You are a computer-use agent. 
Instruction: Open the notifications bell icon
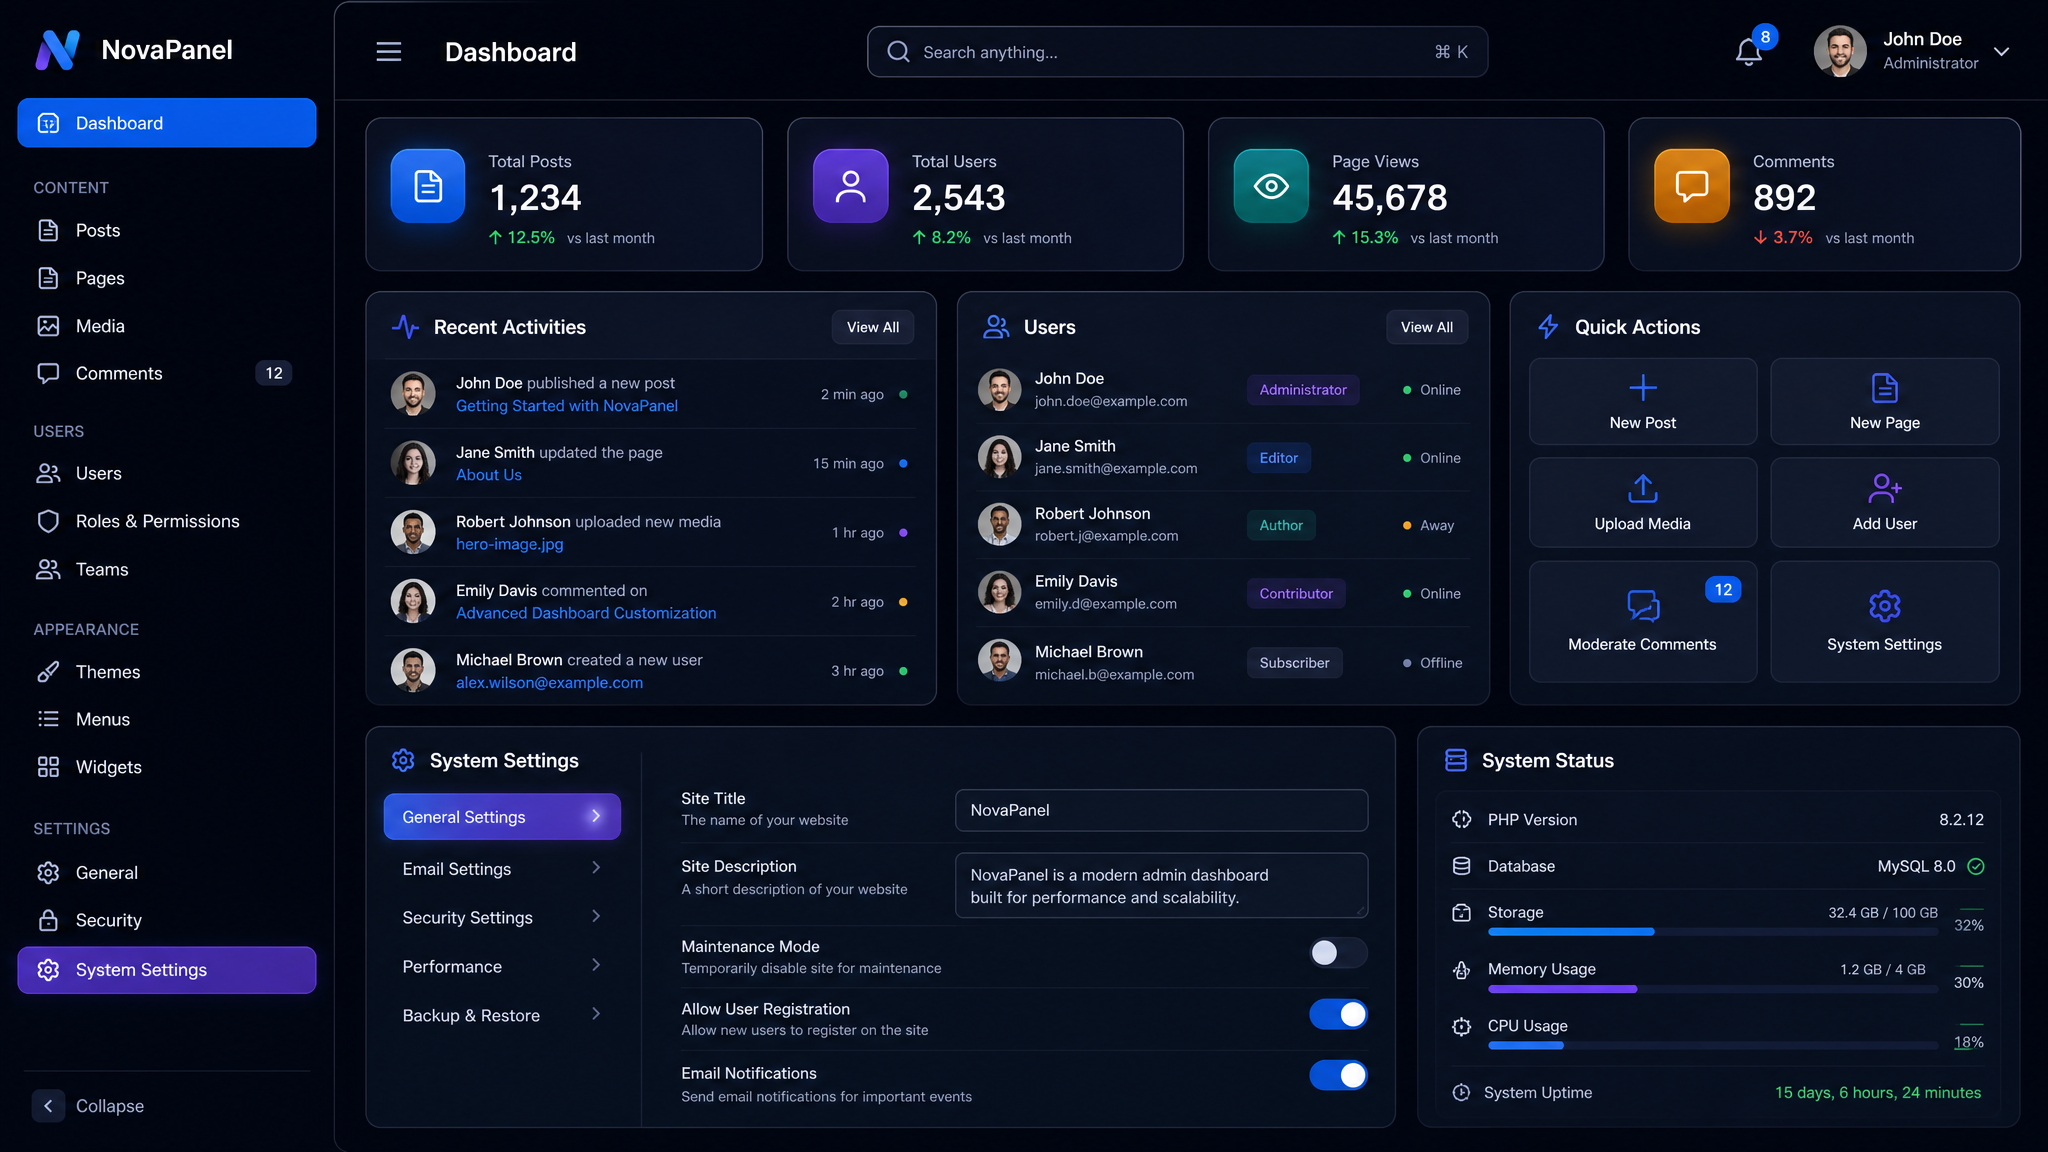[1748, 52]
